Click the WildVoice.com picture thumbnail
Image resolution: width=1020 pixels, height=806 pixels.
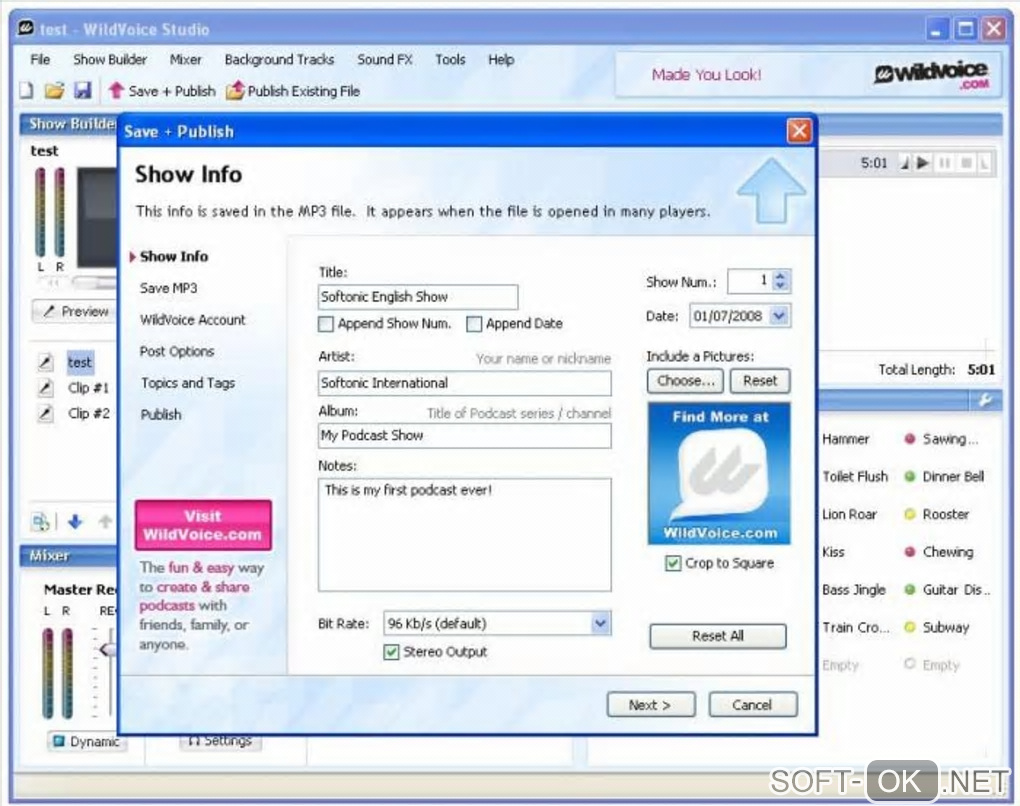pos(719,474)
